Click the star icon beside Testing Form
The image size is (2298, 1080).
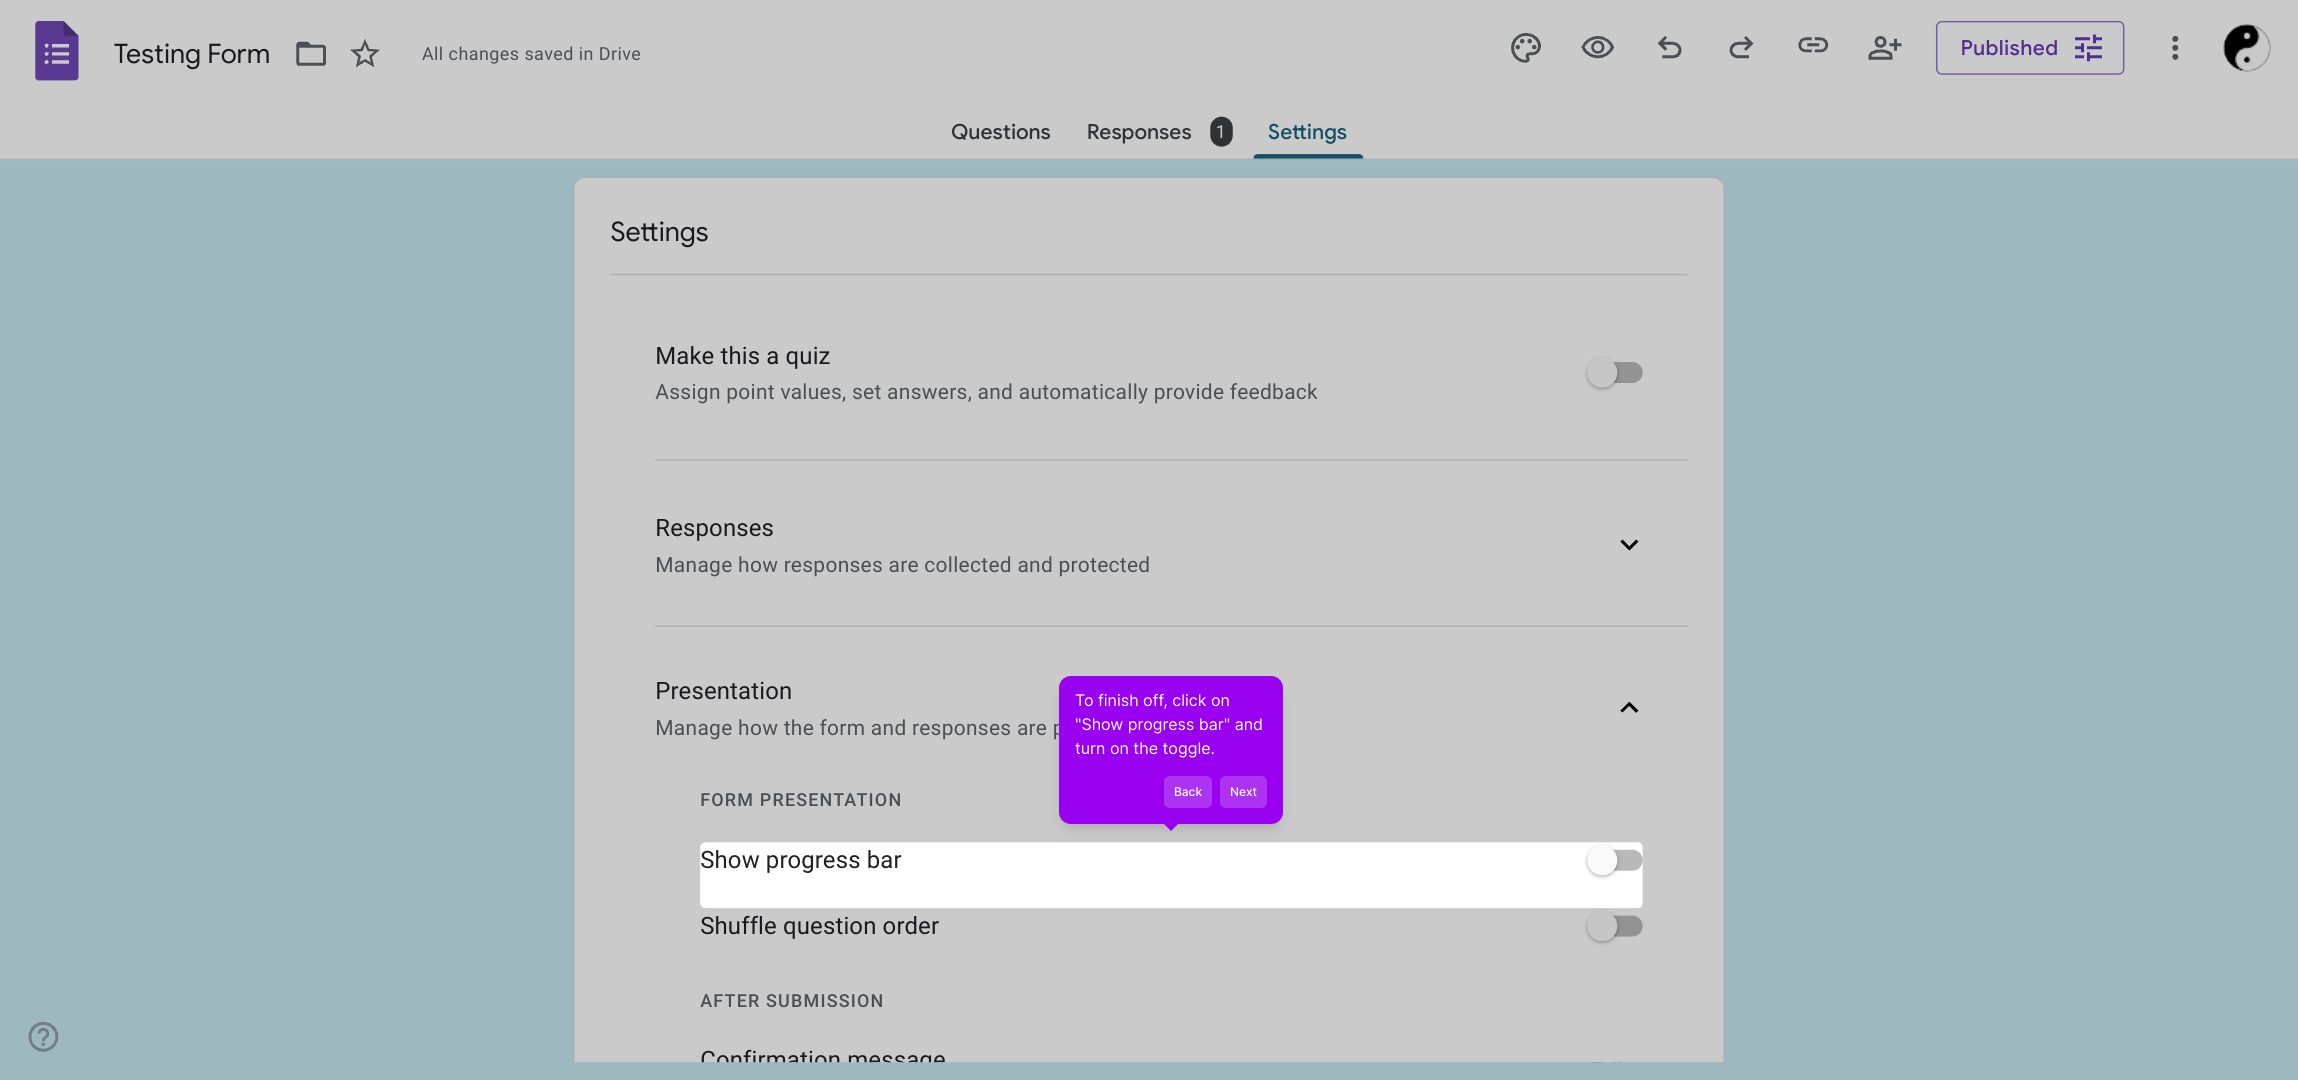pyautogui.click(x=365, y=54)
